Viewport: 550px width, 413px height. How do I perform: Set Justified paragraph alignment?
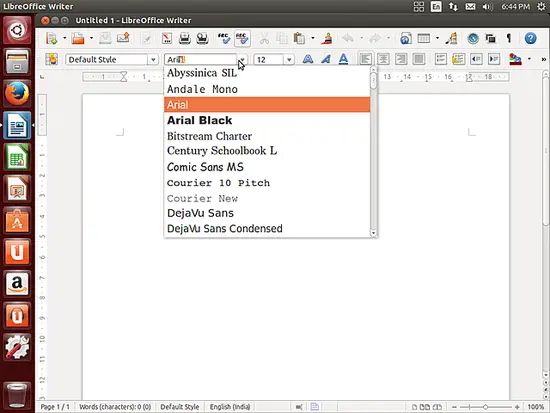click(x=418, y=59)
